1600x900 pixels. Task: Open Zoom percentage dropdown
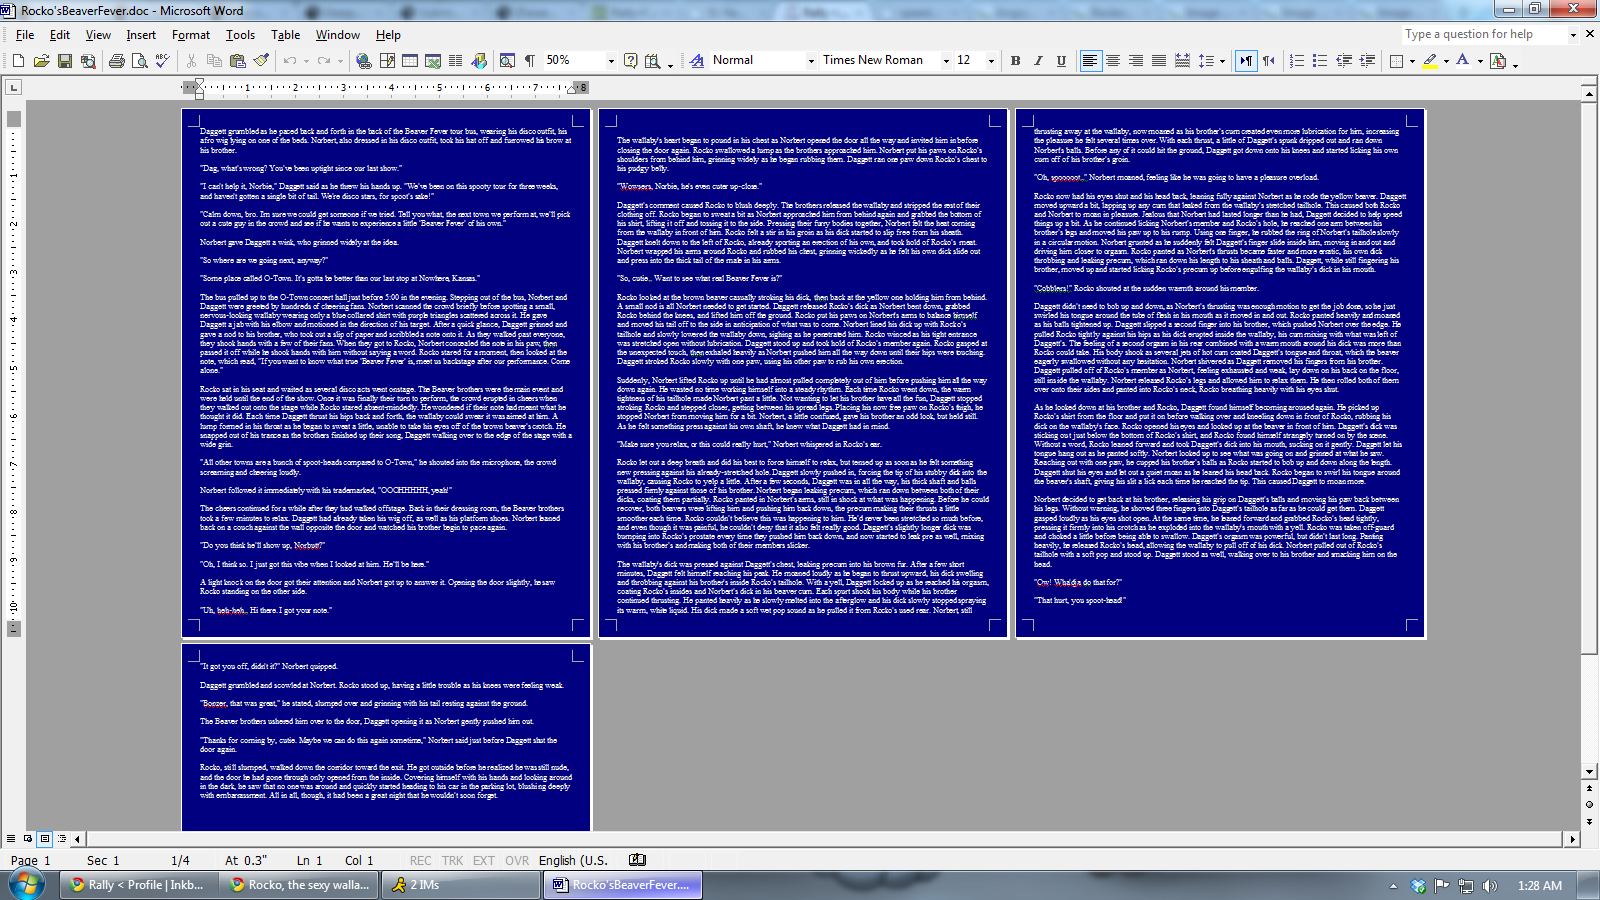(x=611, y=61)
